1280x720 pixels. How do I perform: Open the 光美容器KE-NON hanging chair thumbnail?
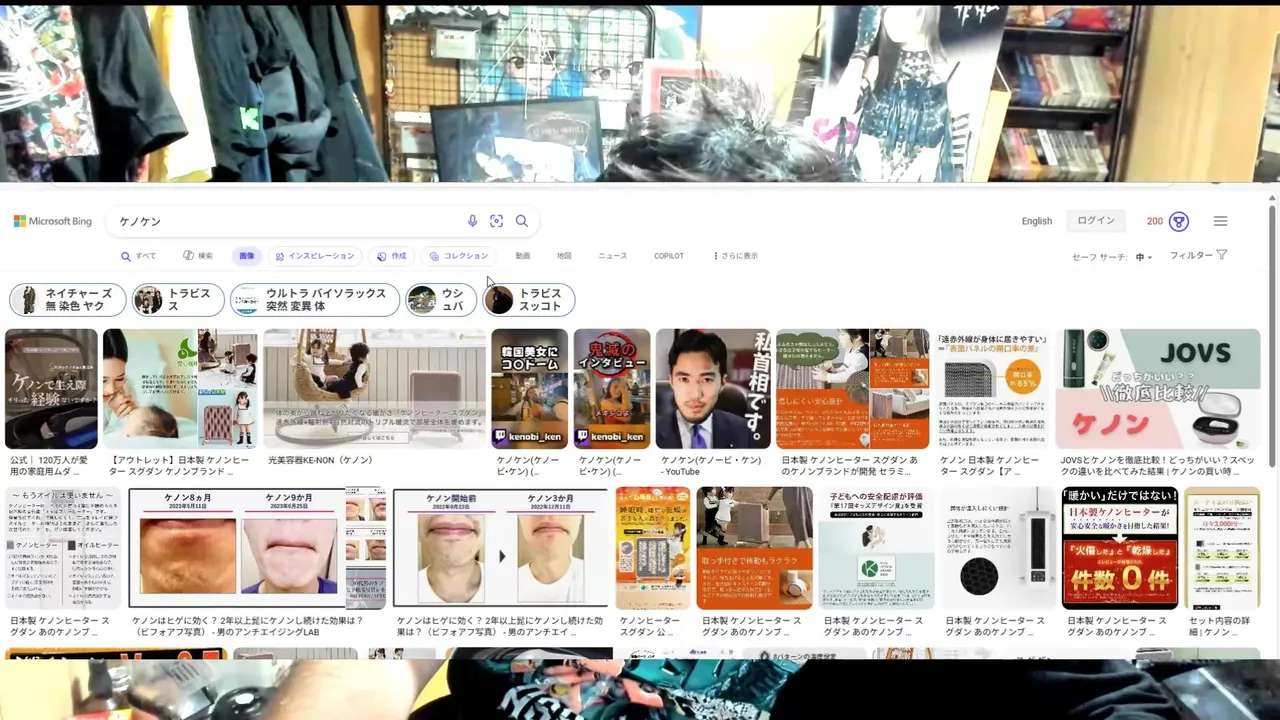pyautogui.click(x=374, y=389)
